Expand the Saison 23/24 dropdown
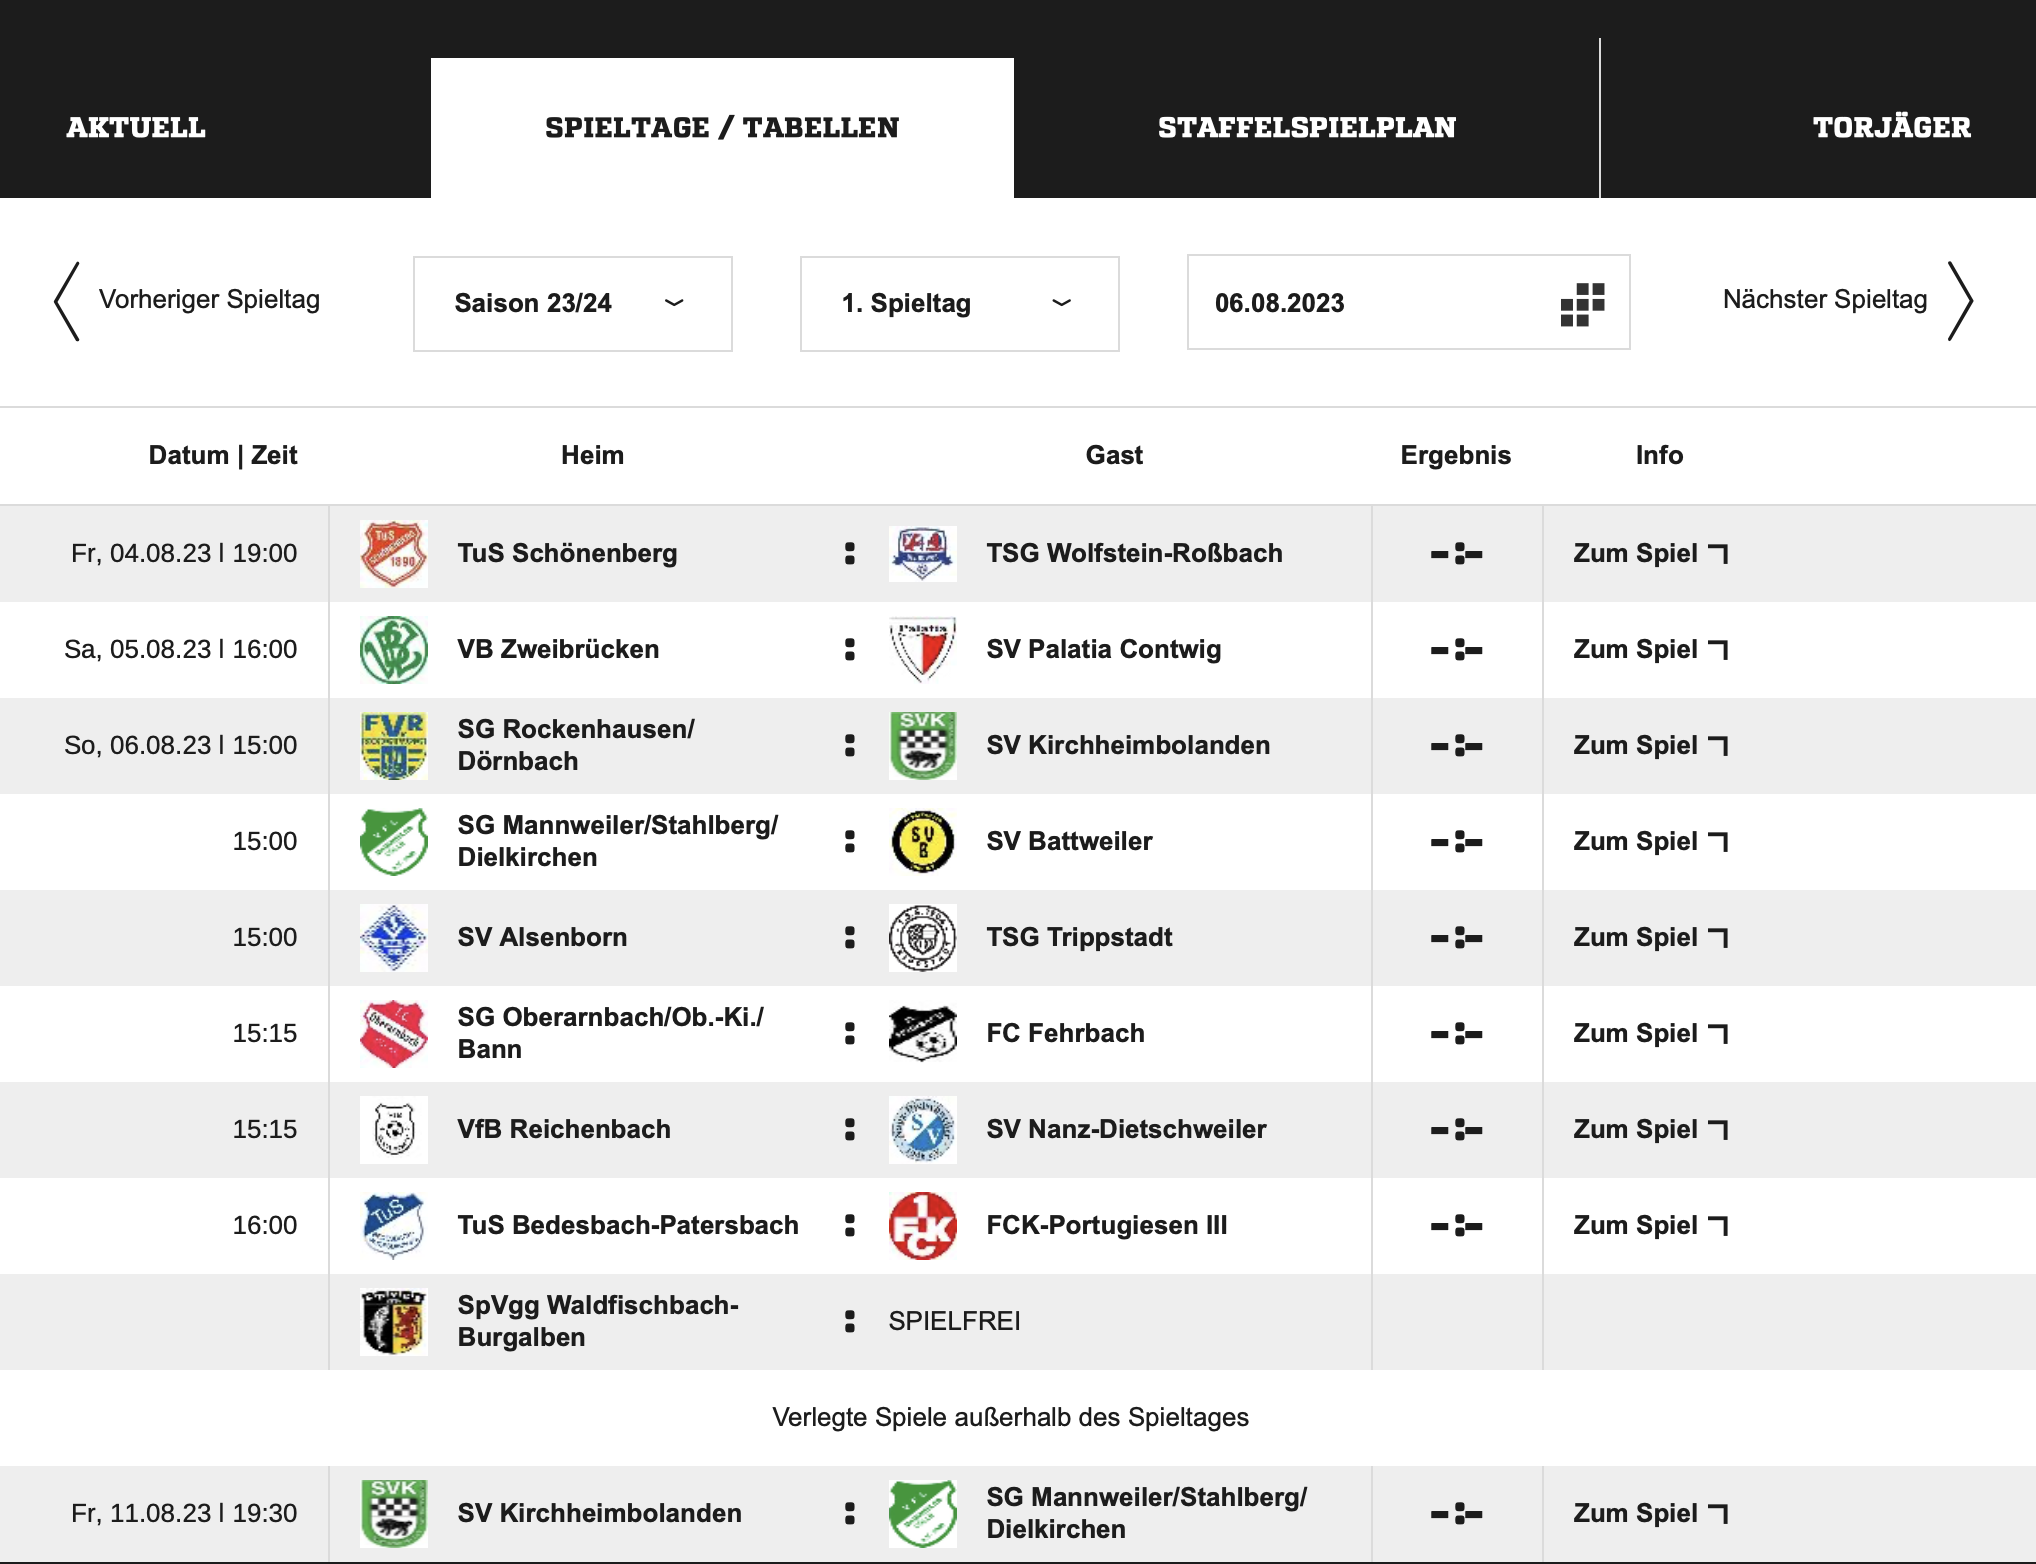Screen dimensions: 2036x1564 (572, 303)
